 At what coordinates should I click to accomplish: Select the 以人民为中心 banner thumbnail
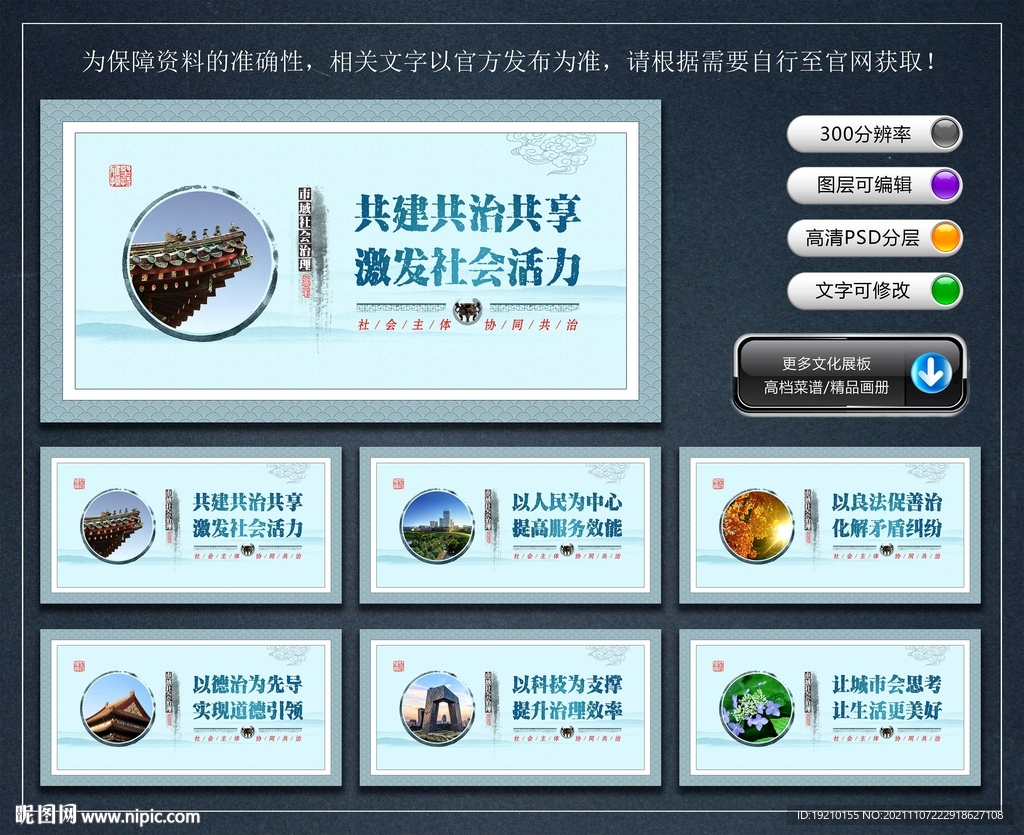pos(510,526)
